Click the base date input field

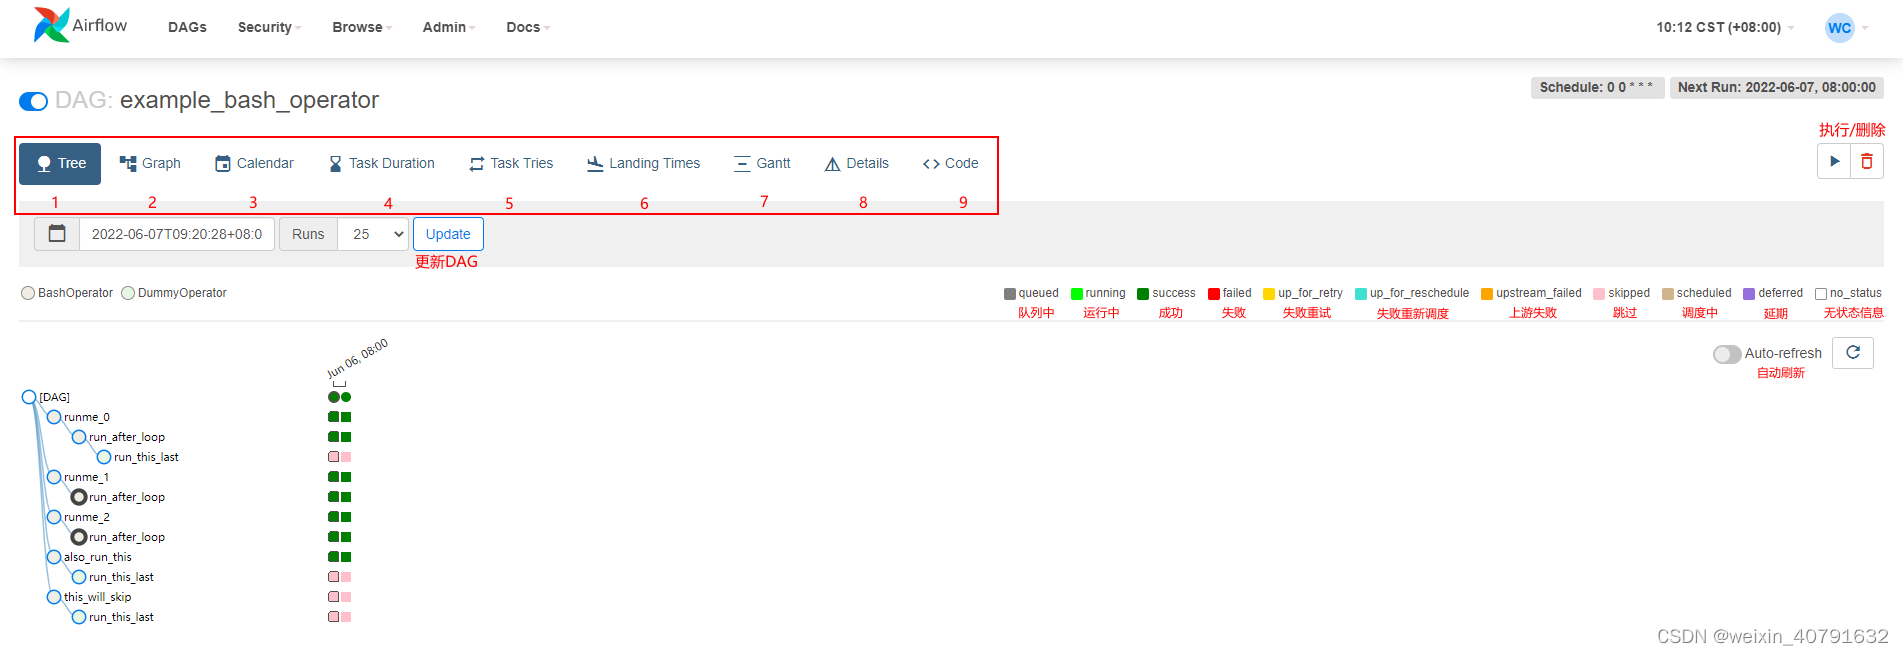point(177,234)
